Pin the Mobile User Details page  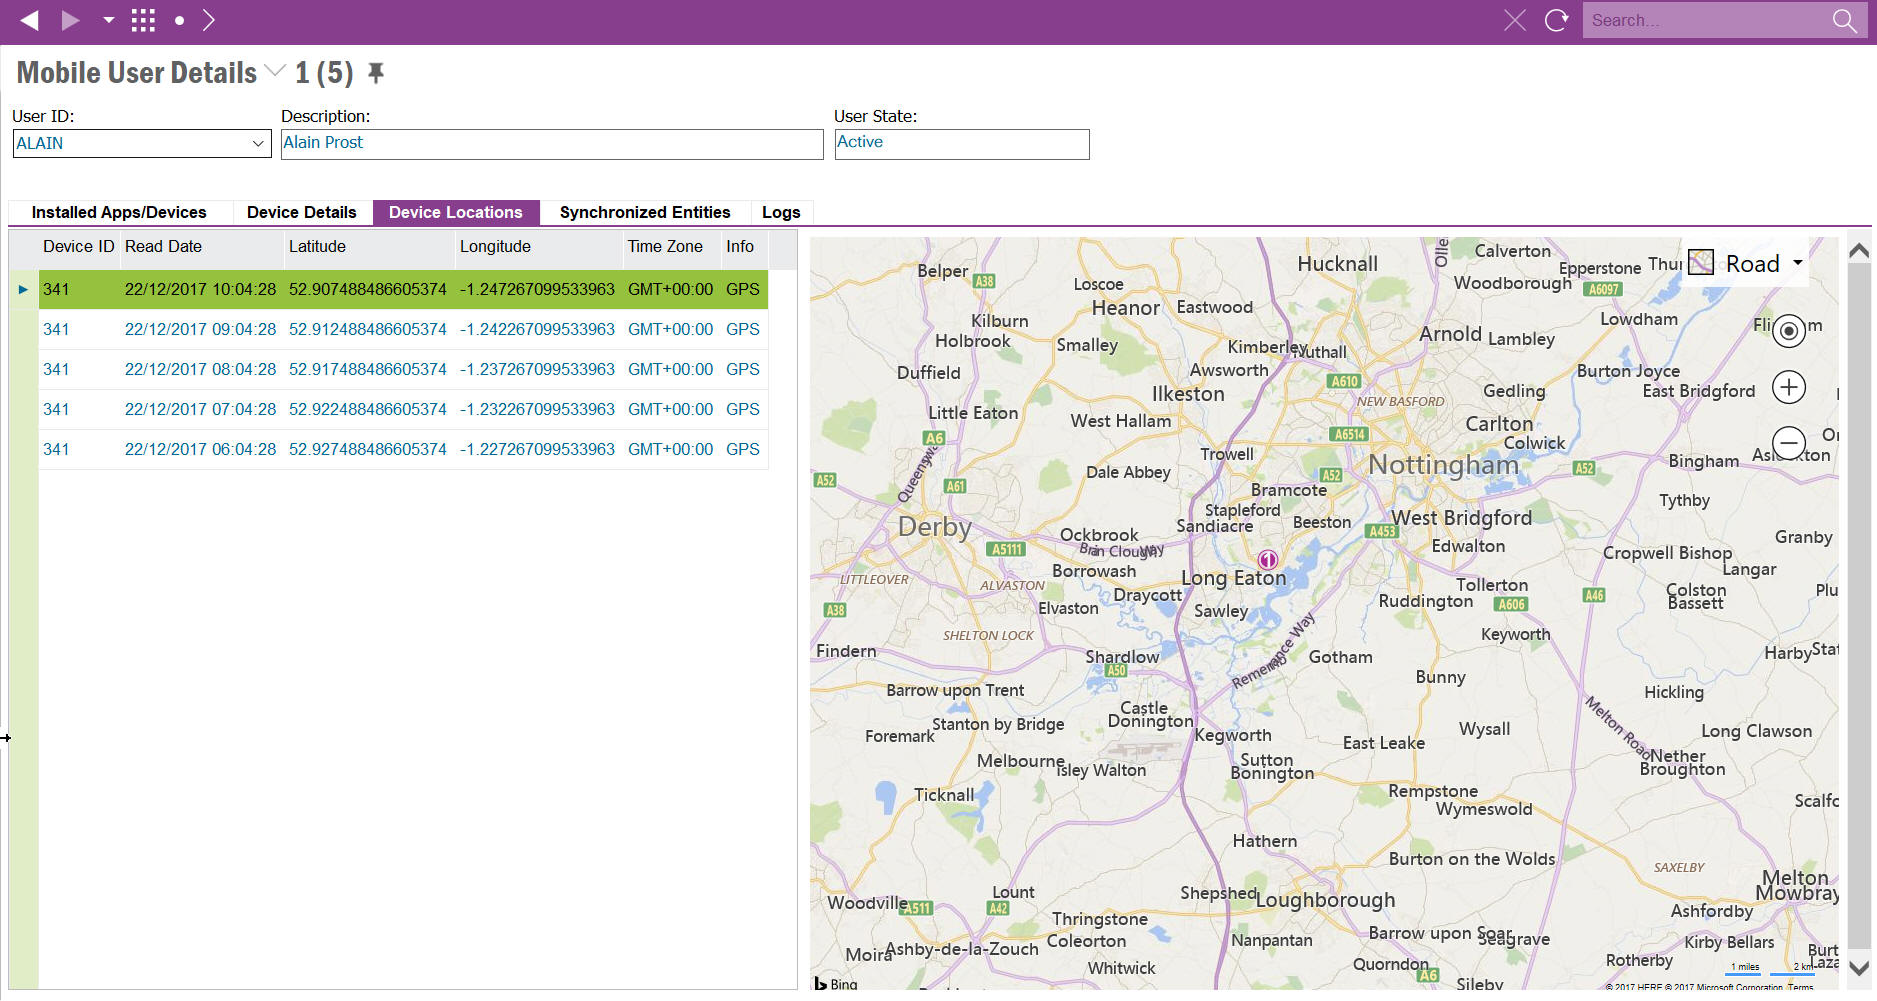(x=376, y=73)
